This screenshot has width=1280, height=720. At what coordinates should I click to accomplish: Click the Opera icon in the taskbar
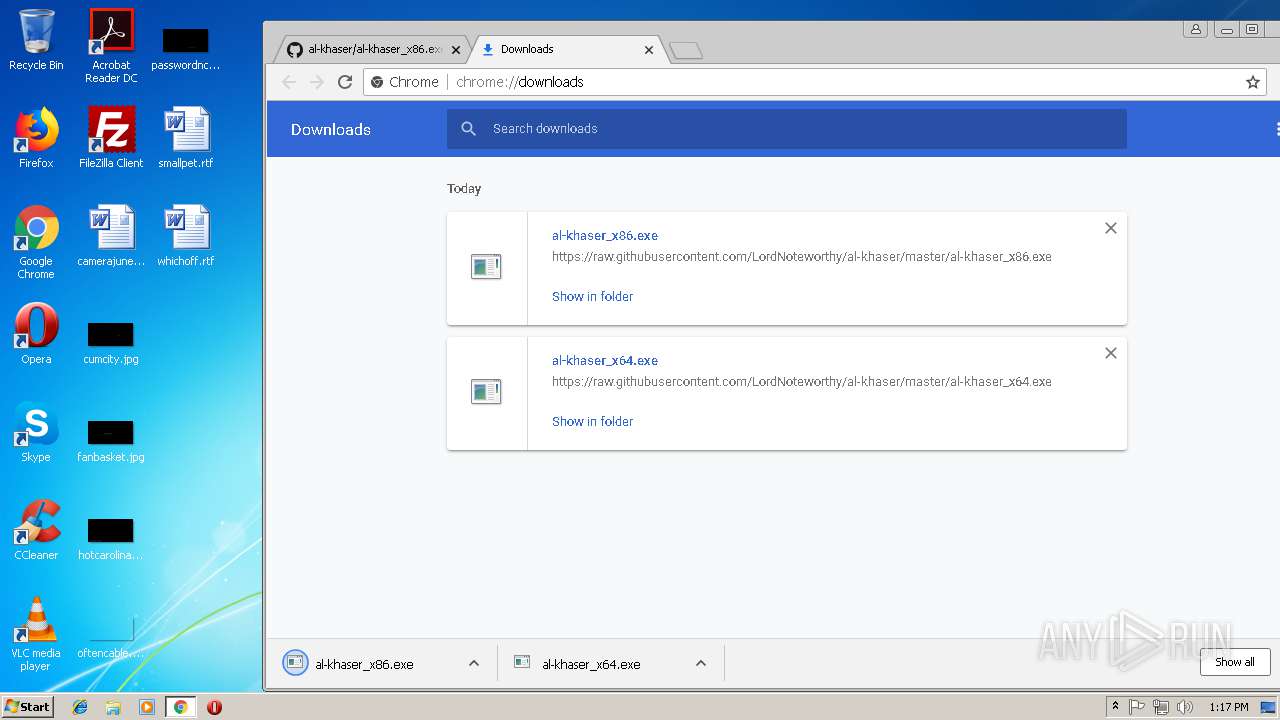214,707
